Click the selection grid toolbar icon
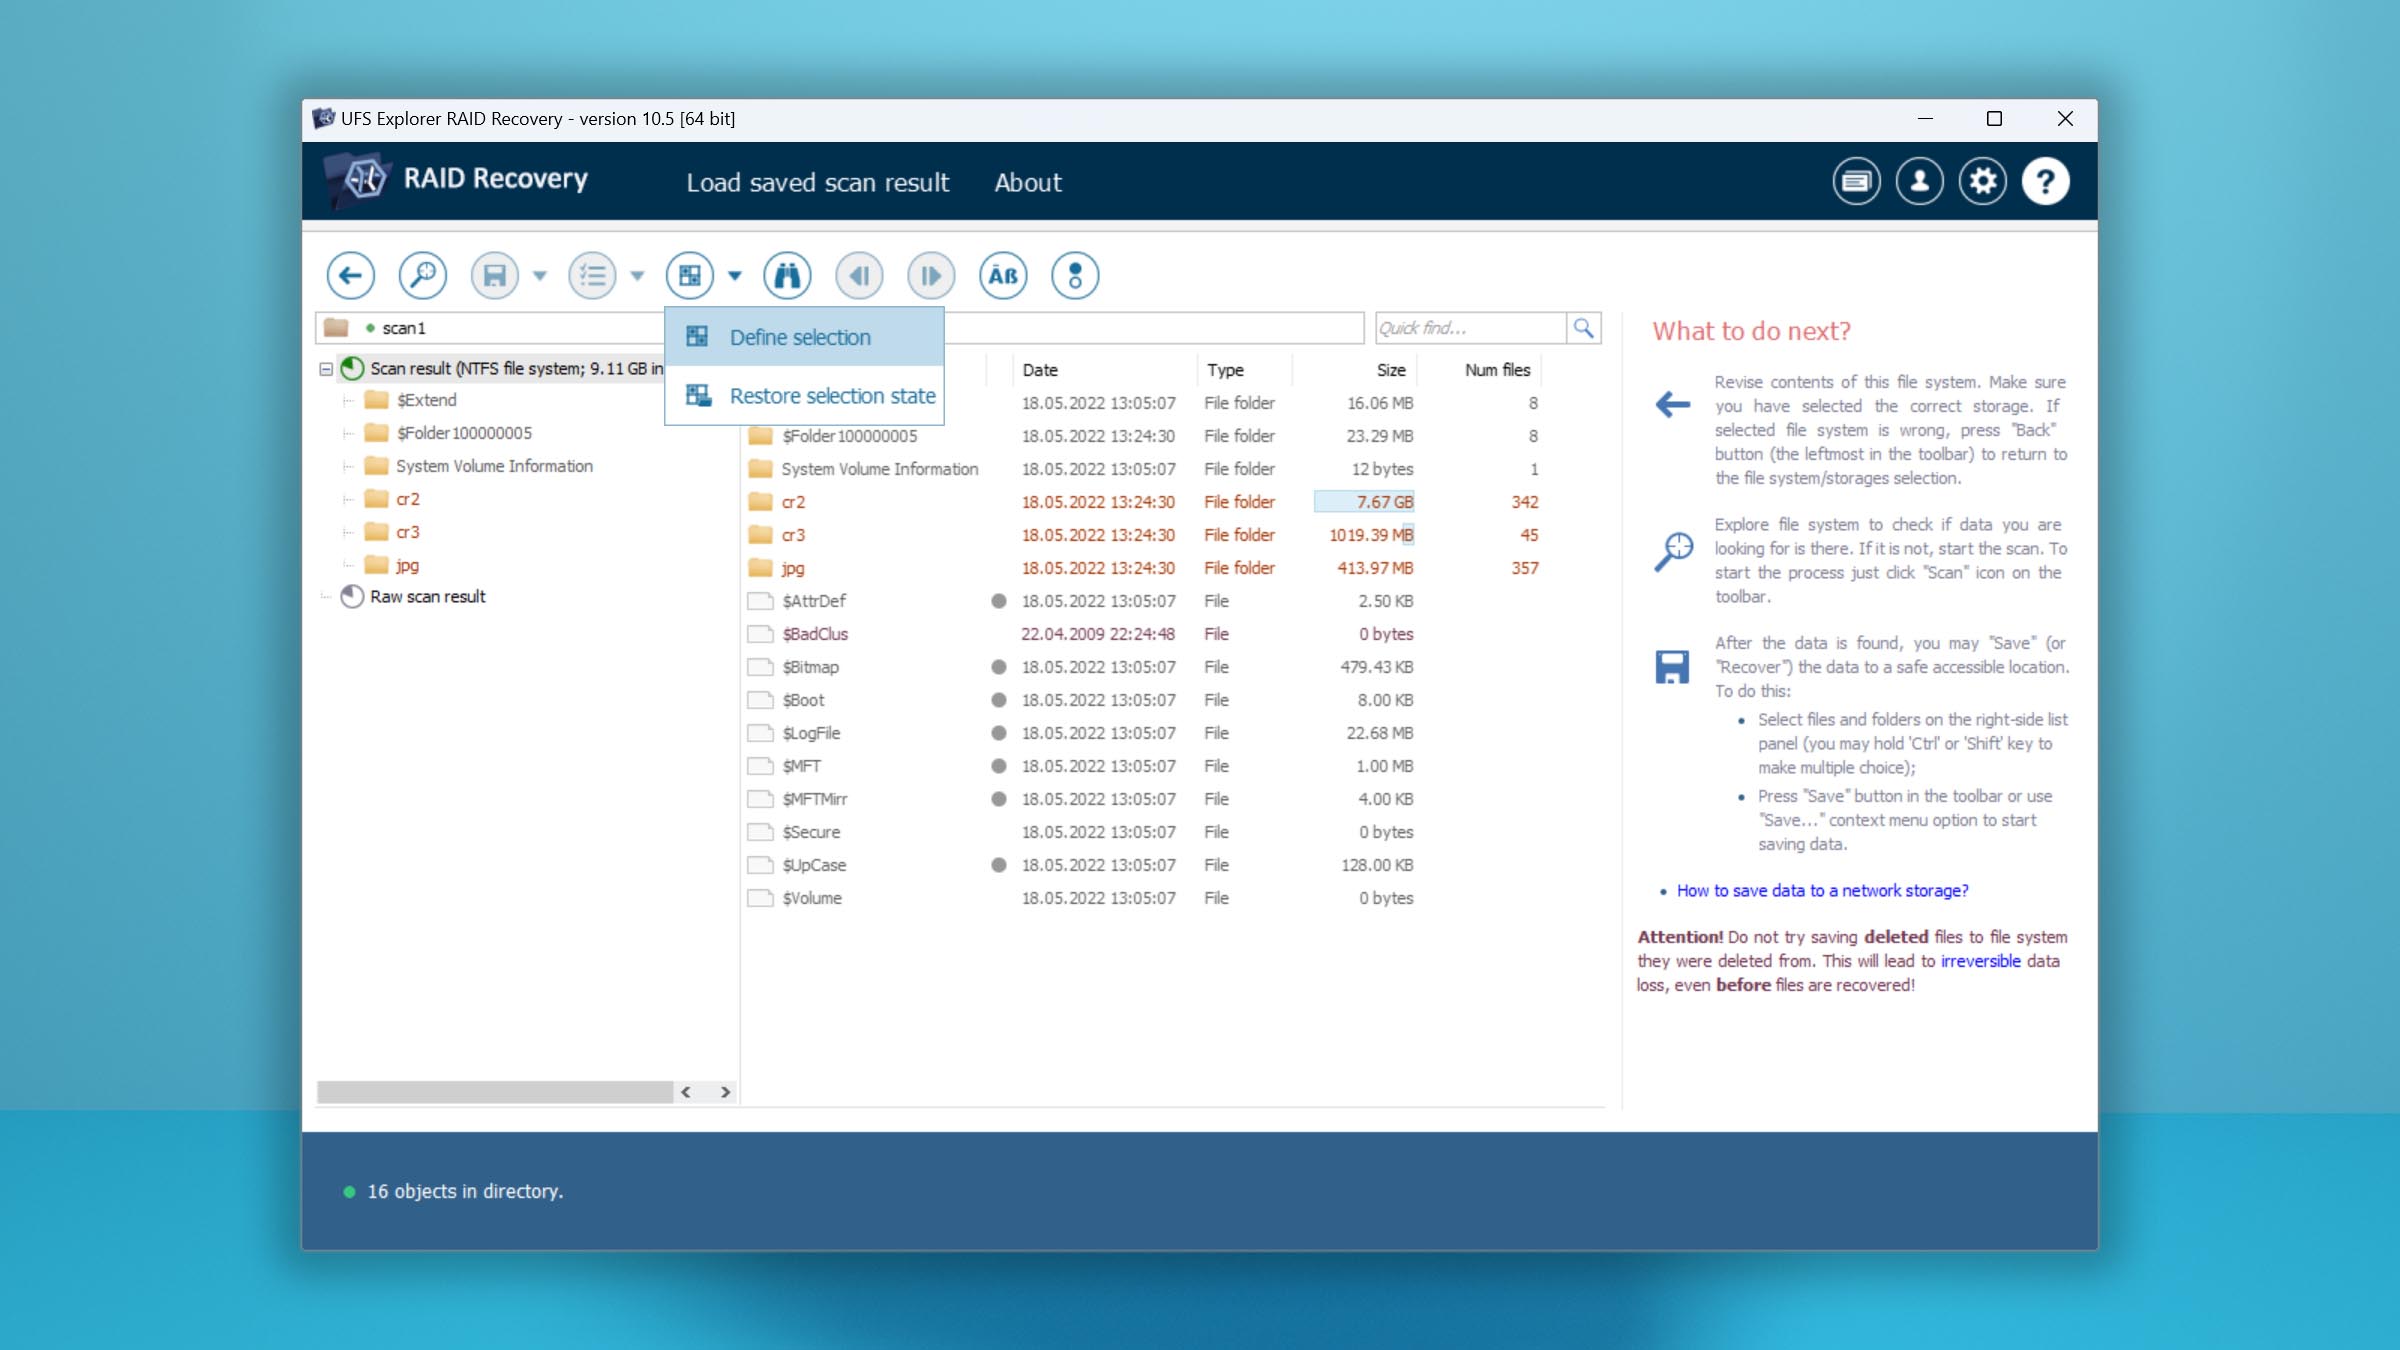This screenshot has width=2400, height=1350. (x=690, y=275)
